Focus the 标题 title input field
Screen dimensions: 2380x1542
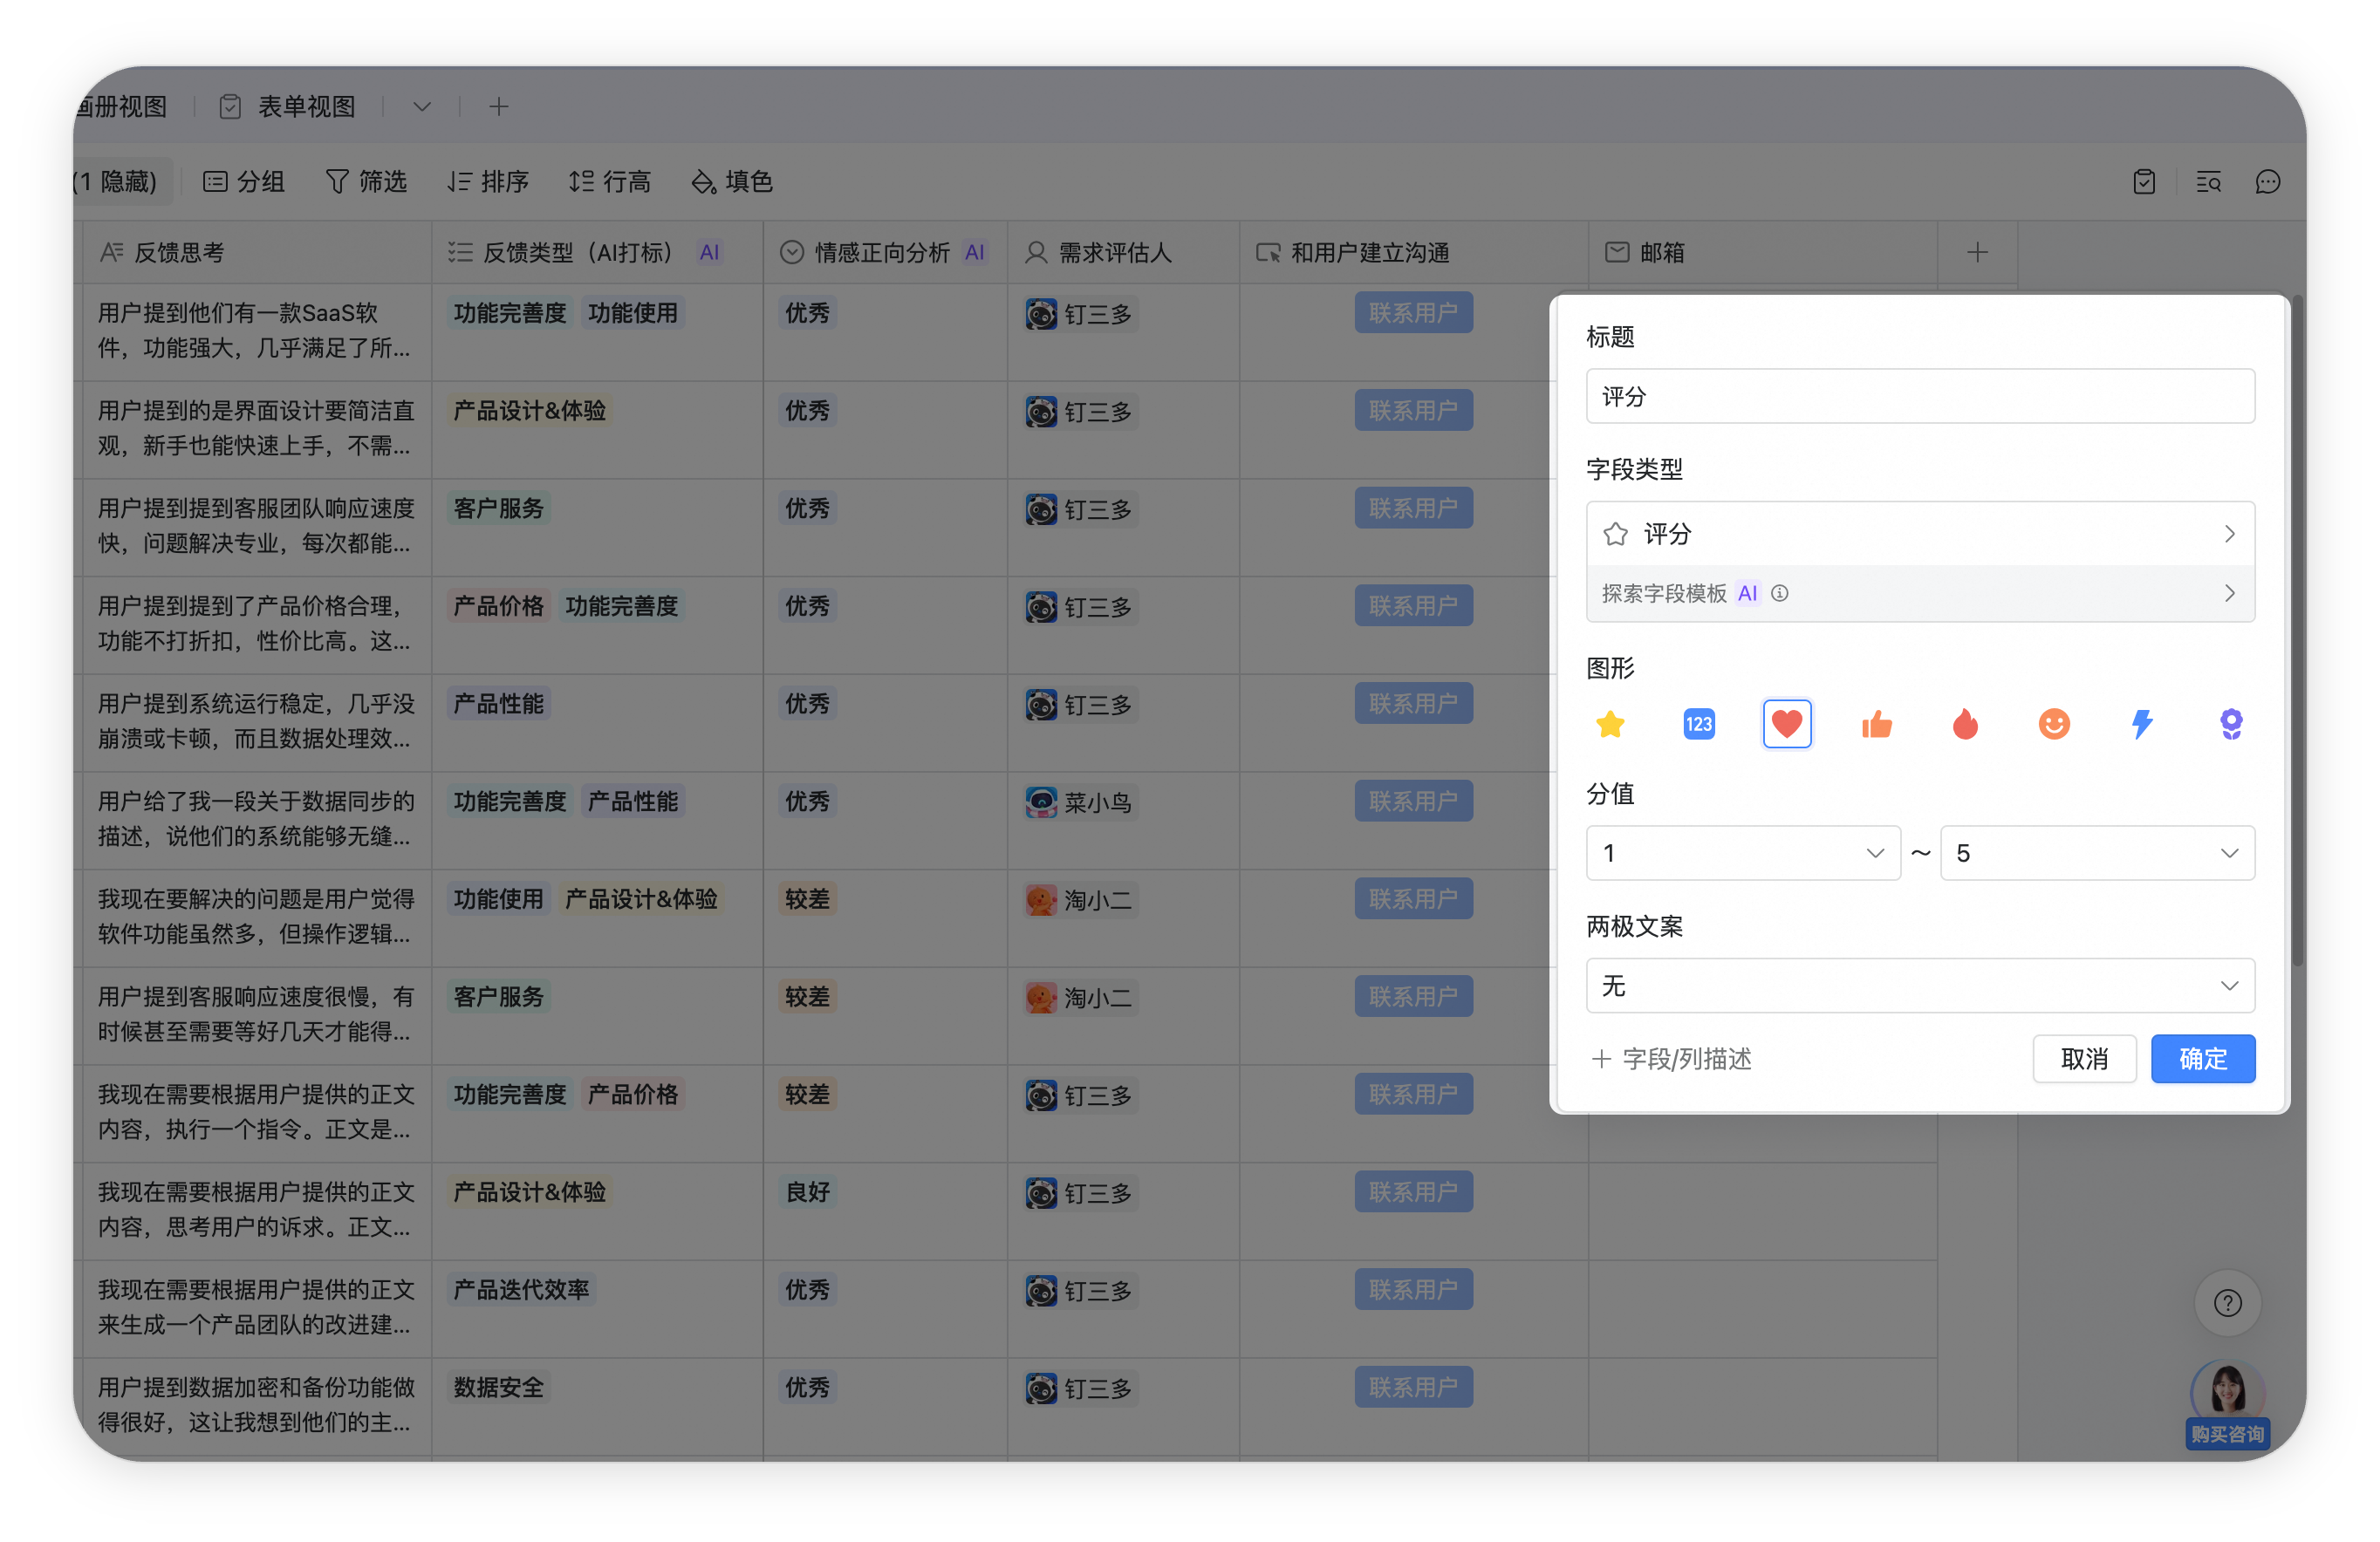click(1920, 396)
